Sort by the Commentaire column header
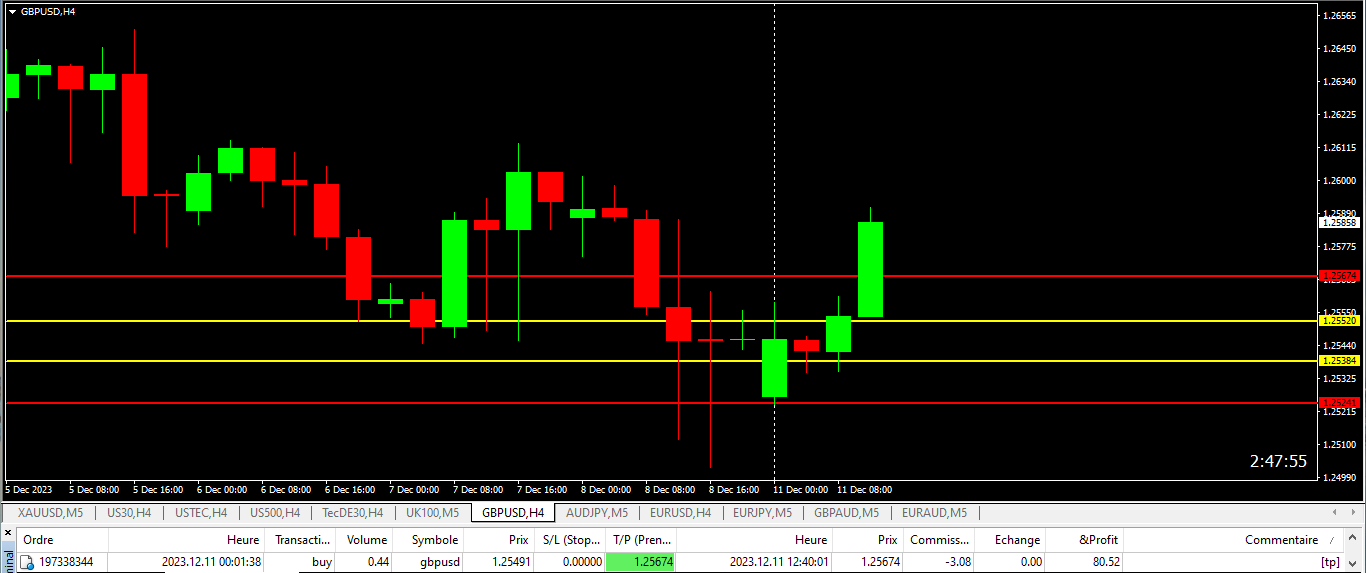Viewport: 1366px width, 573px height. point(1280,540)
